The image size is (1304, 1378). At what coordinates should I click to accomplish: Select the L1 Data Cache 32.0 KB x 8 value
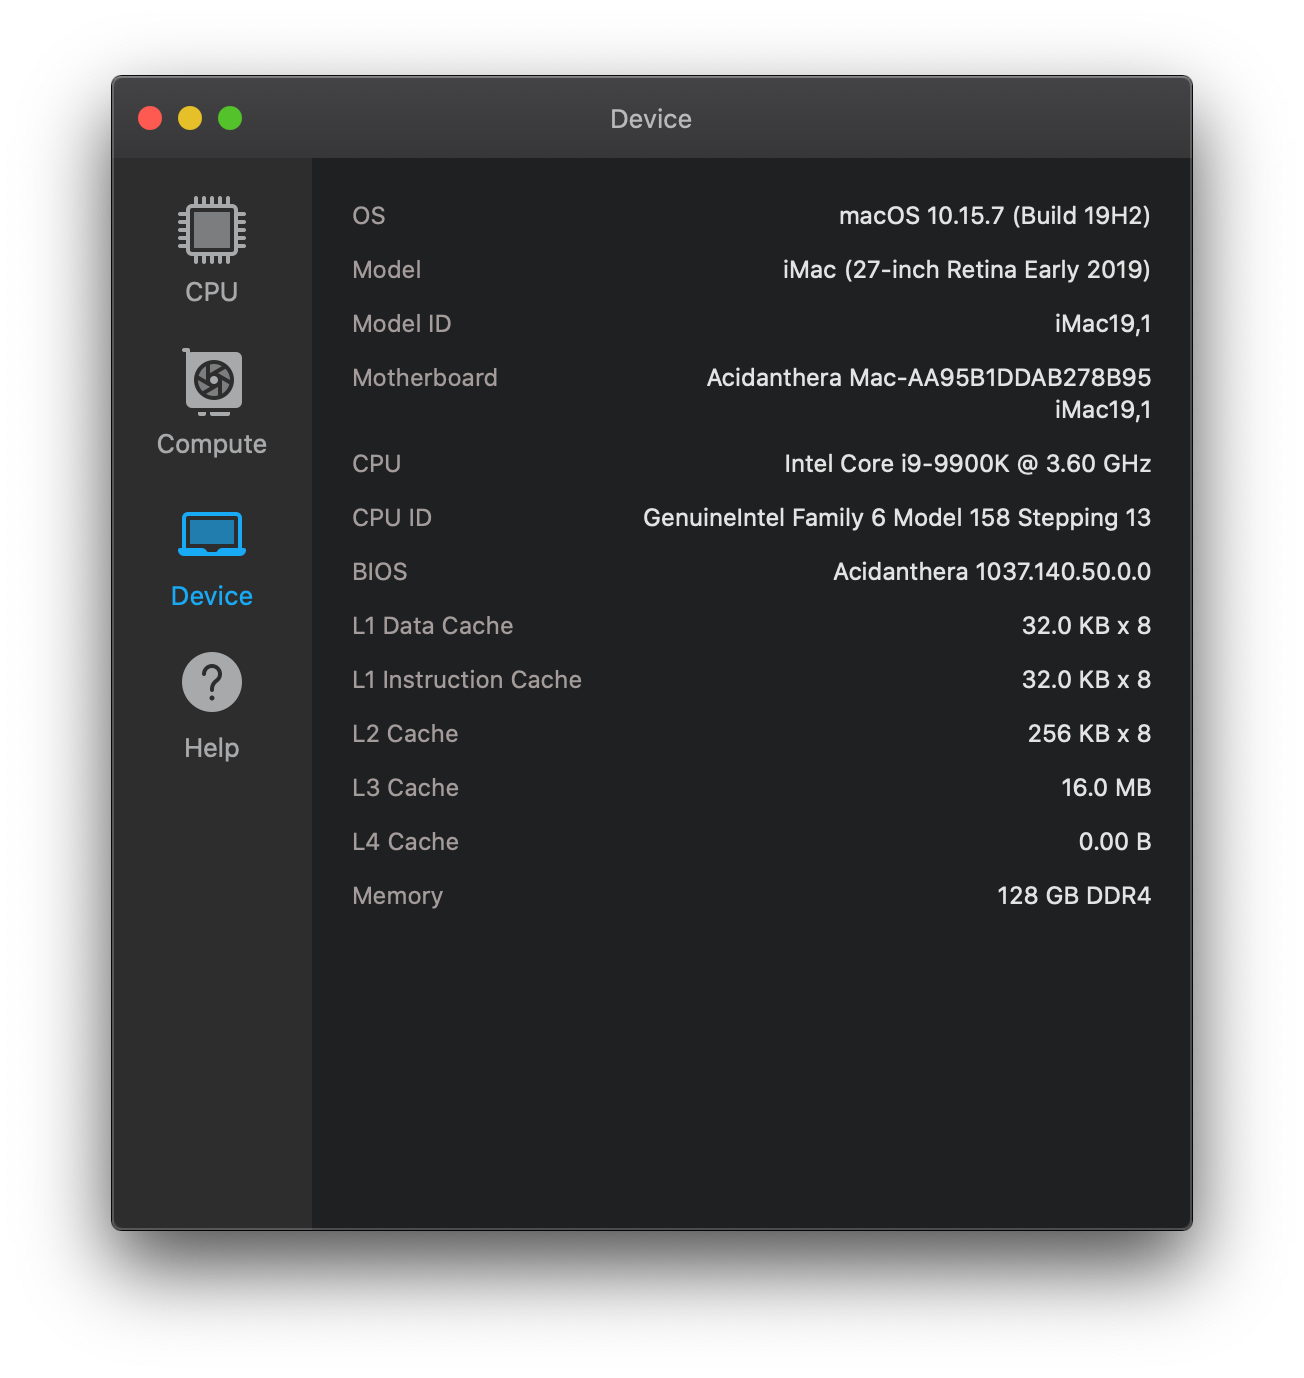coord(1086,626)
